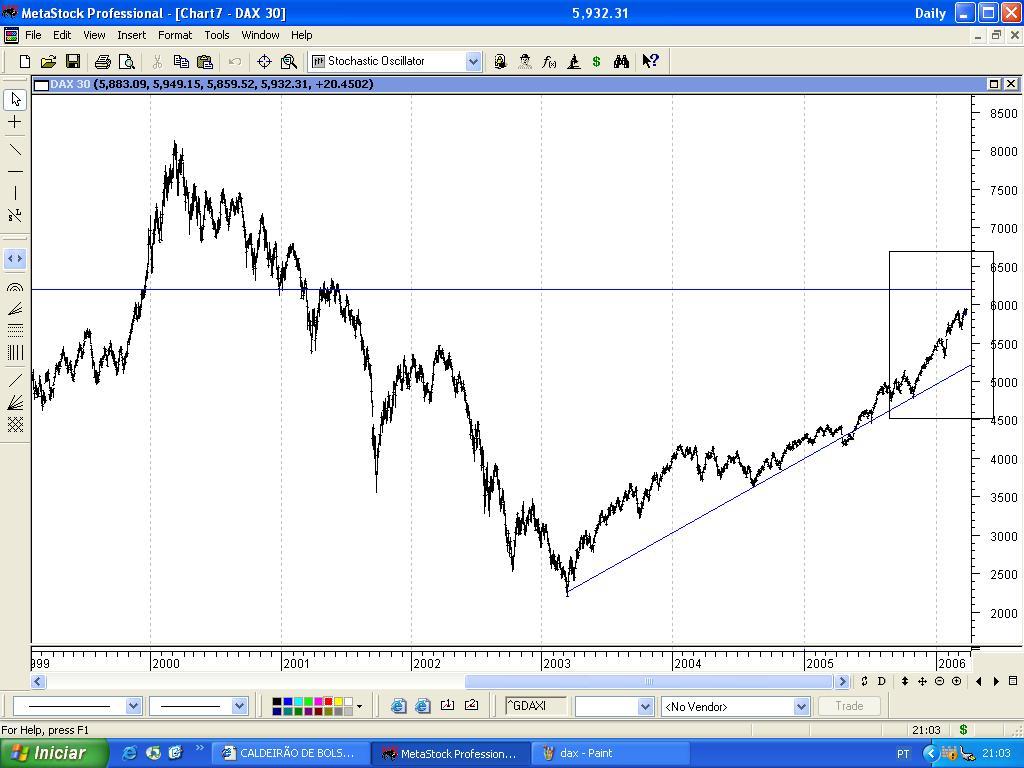Click the crosshair Choose Security icon
This screenshot has width=1024, height=768.
(264, 61)
